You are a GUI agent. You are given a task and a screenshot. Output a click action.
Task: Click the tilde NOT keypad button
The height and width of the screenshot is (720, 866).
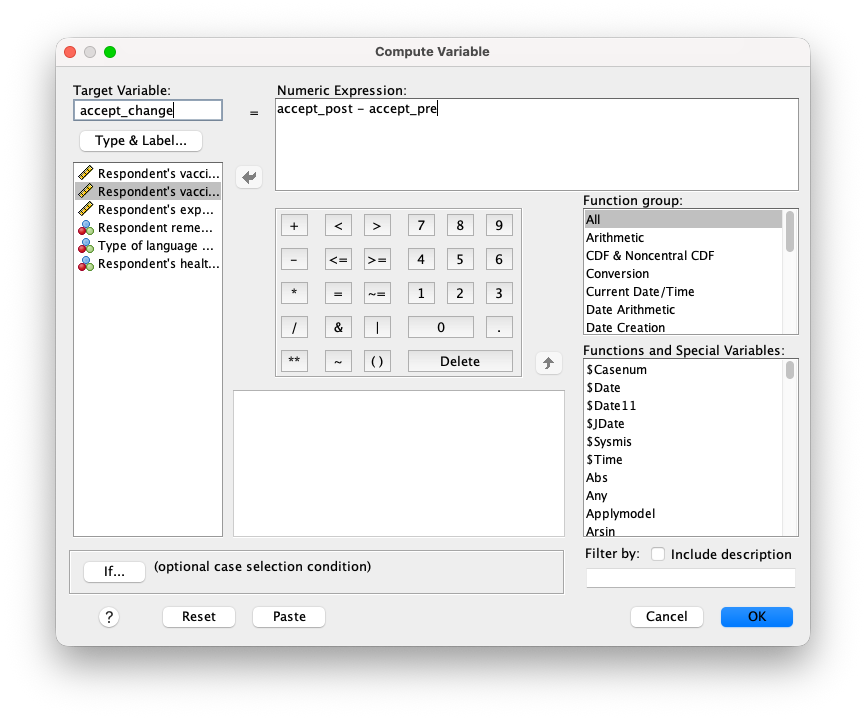pos(338,361)
